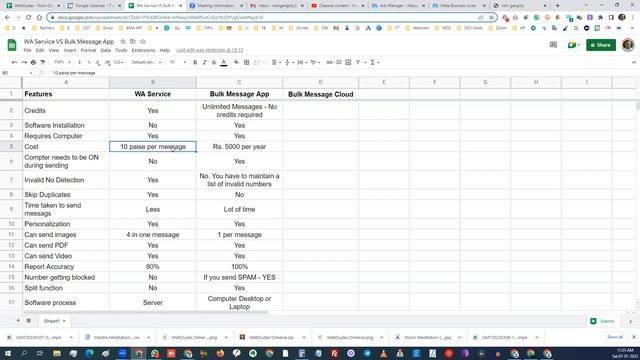The image size is (640, 360).
Task: Open the functions sigma dropdown
Action: click(x=375, y=62)
